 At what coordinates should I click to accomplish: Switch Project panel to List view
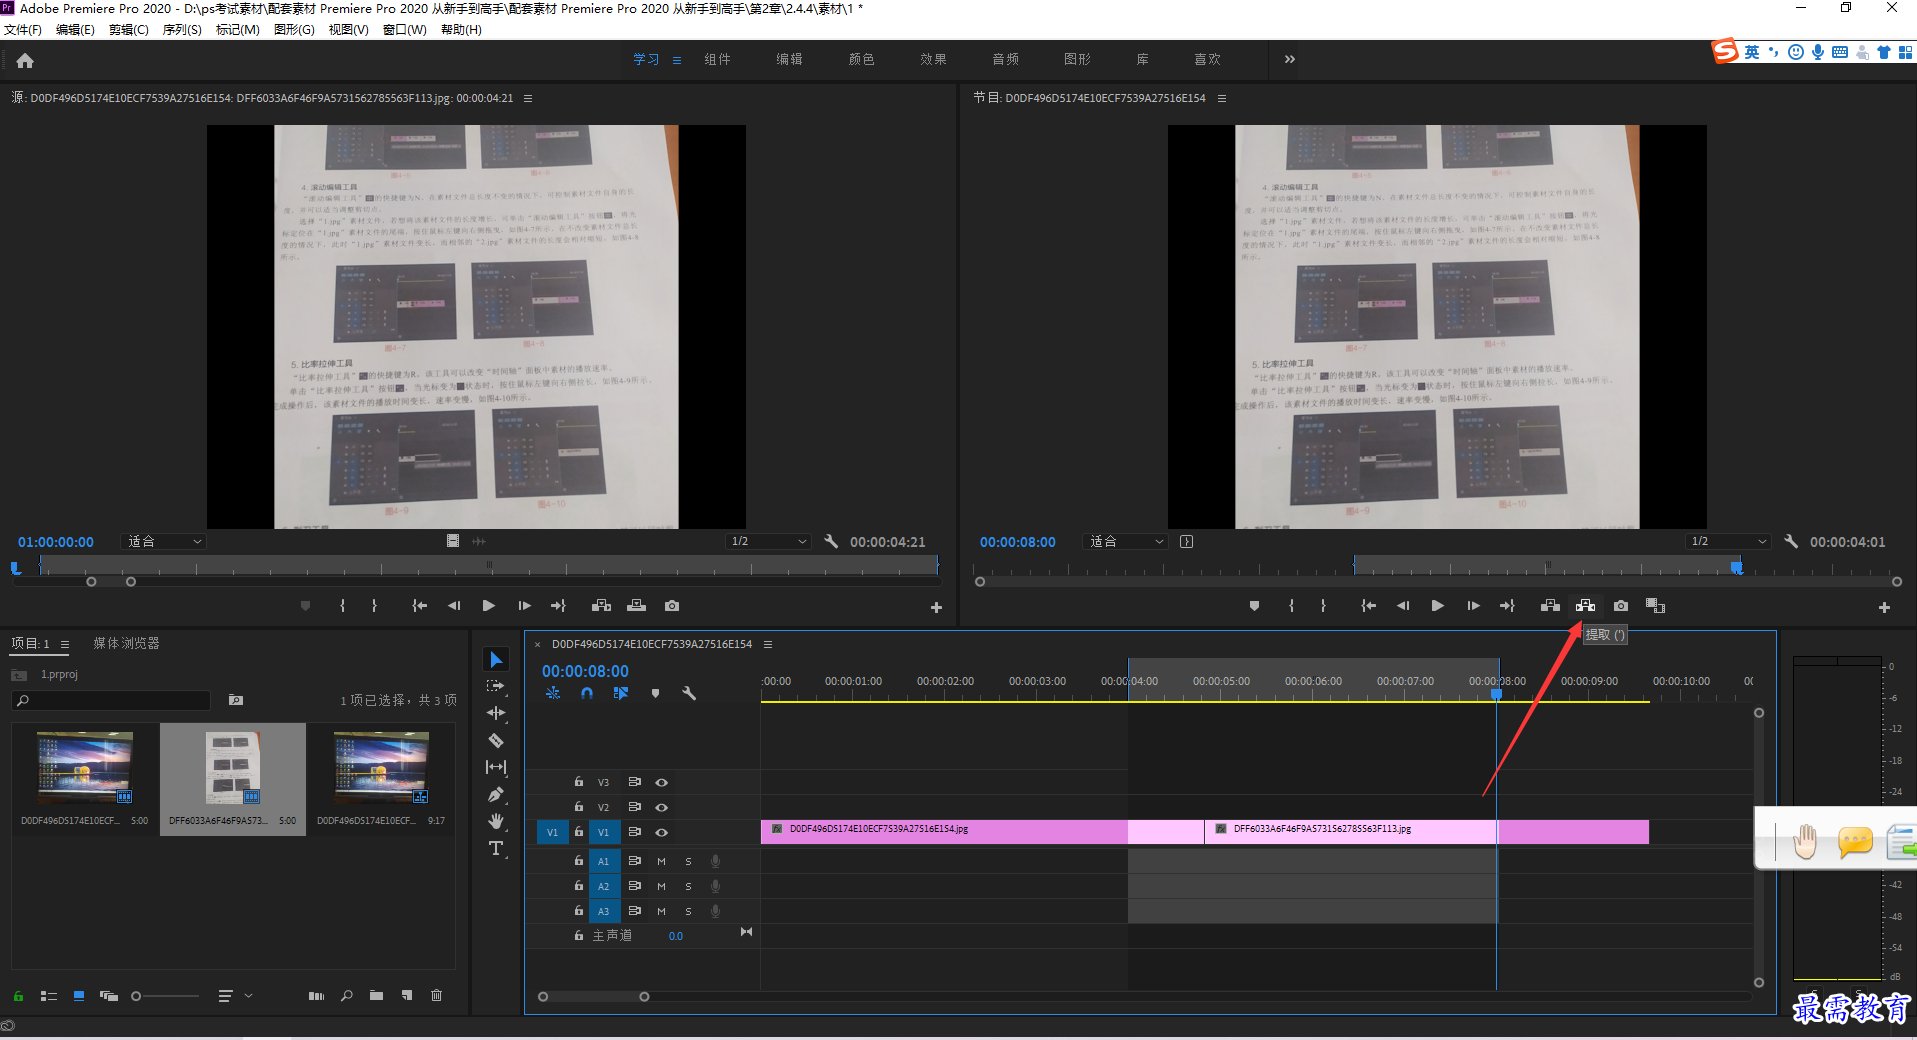point(48,996)
